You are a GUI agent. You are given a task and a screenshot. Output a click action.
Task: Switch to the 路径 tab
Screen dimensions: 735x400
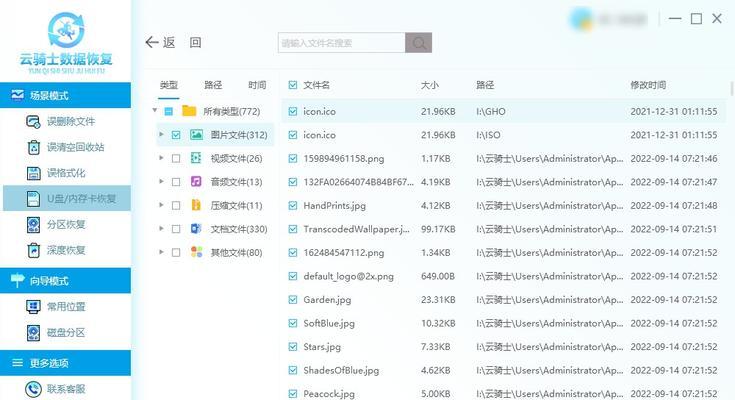point(213,85)
